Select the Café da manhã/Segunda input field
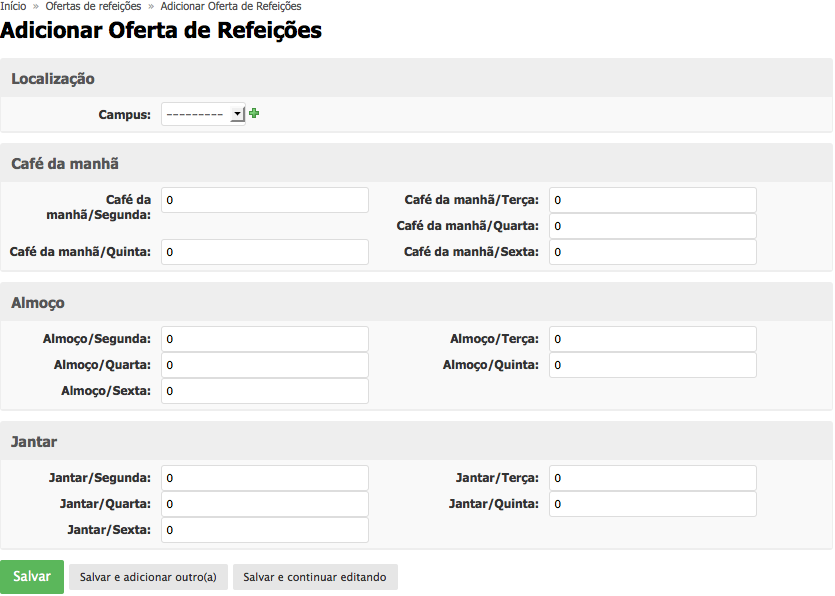Screen dimensions: 835x596 click(x=264, y=199)
